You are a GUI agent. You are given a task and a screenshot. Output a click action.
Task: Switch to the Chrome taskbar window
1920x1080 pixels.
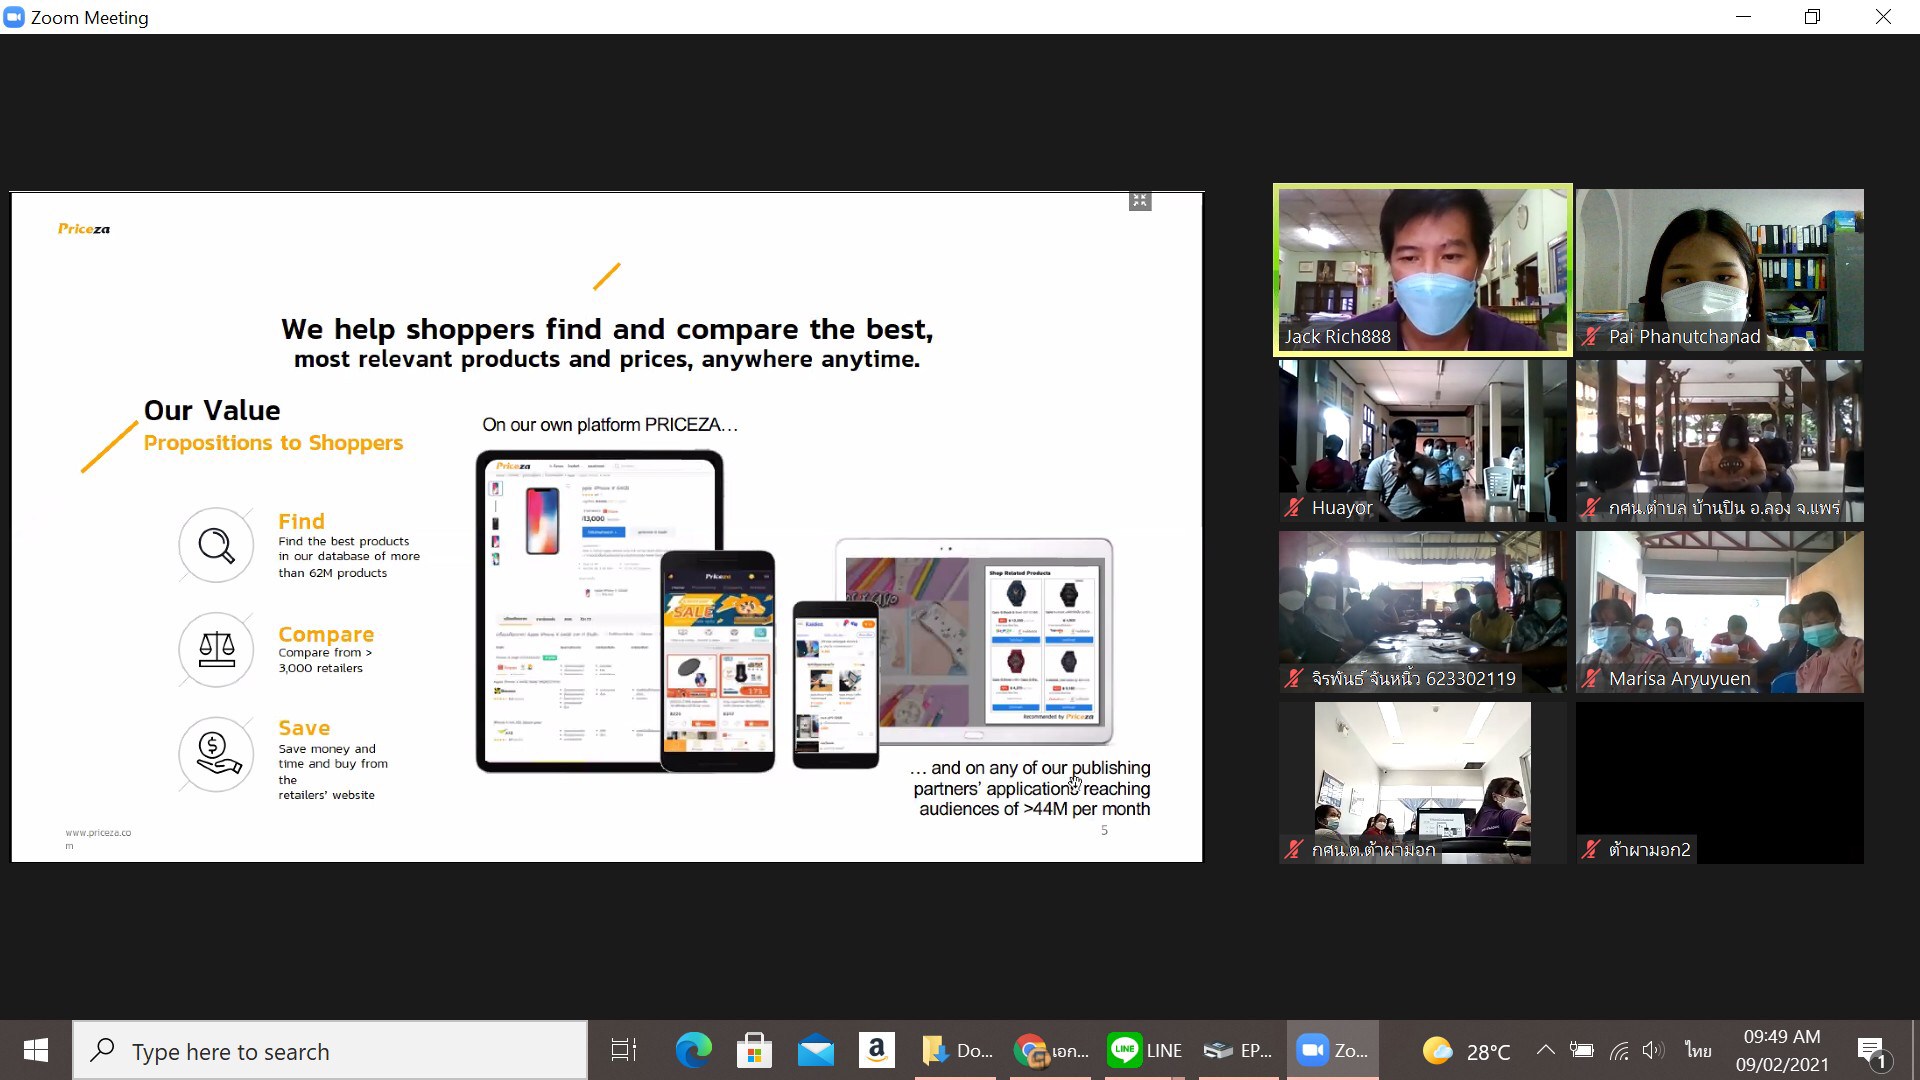point(1050,1050)
